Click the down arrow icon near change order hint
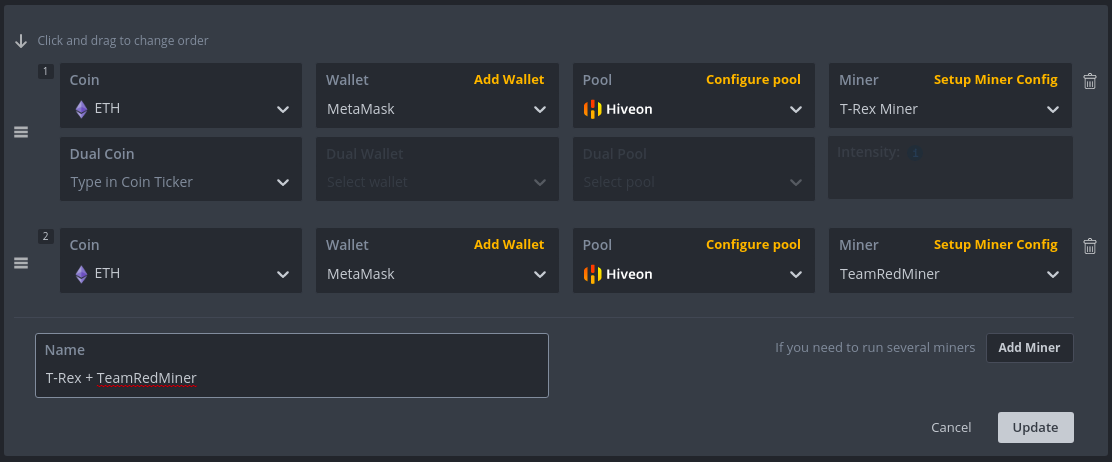1112x462 pixels. coord(21,41)
